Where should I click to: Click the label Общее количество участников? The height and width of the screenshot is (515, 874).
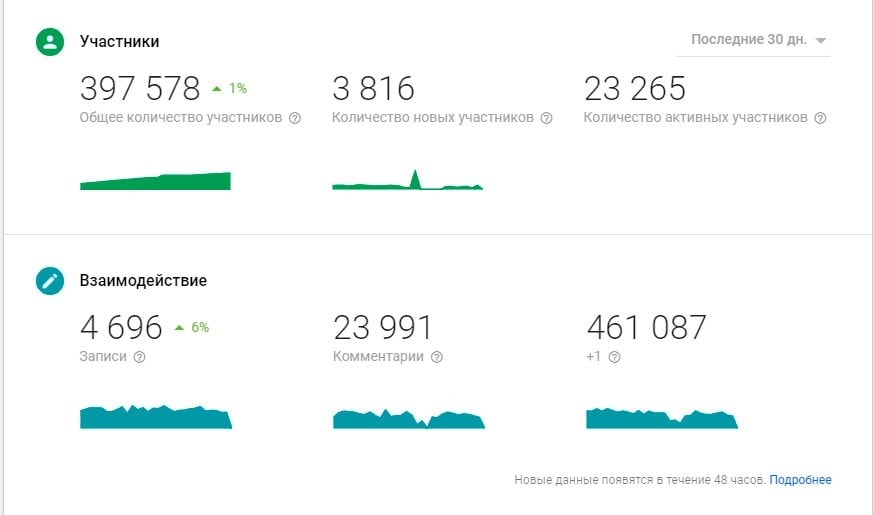181,118
